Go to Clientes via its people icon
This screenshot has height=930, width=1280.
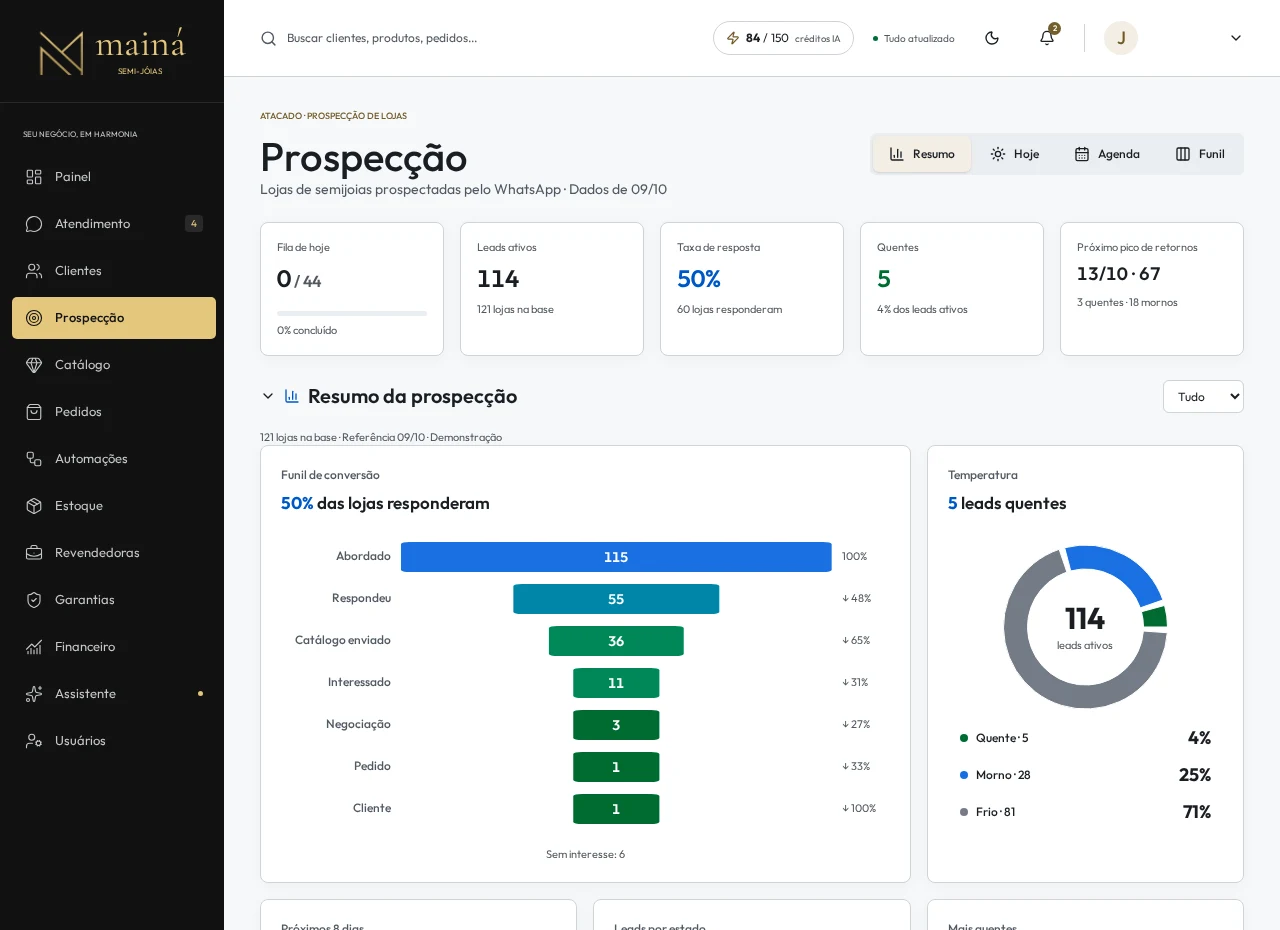[34, 271]
